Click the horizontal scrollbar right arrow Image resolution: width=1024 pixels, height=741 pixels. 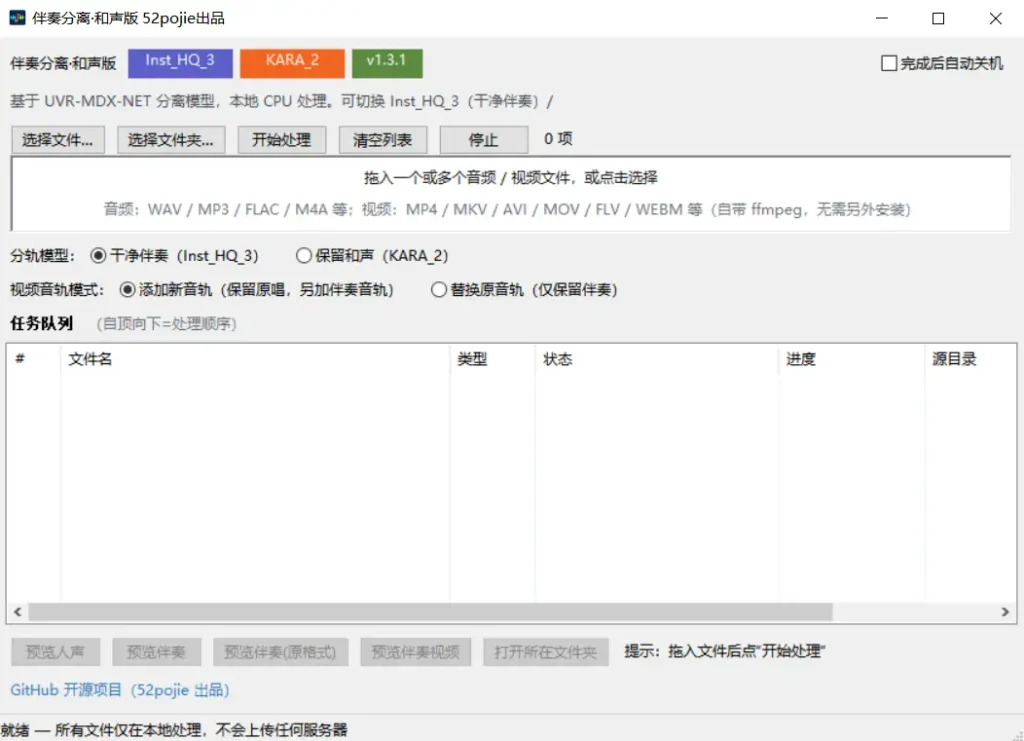click(x=1005, y=612)
